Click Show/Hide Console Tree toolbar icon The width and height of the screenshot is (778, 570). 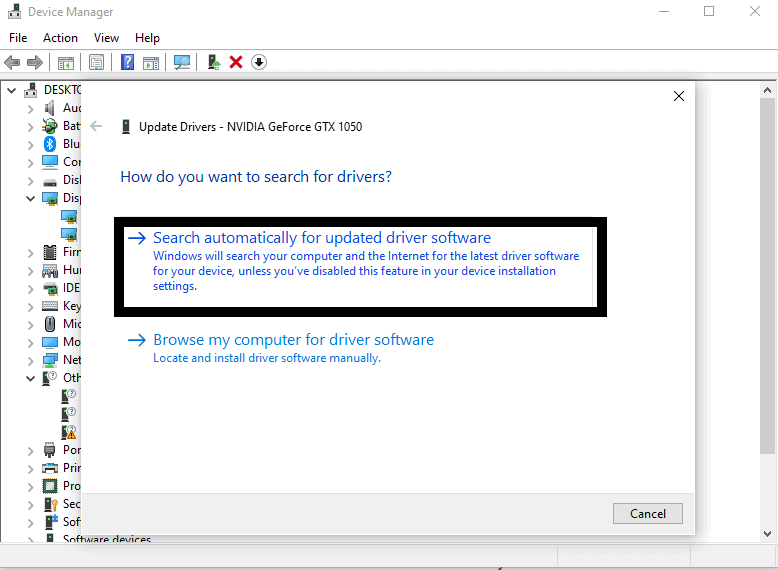pyautogui.click(x=65, y=63)
